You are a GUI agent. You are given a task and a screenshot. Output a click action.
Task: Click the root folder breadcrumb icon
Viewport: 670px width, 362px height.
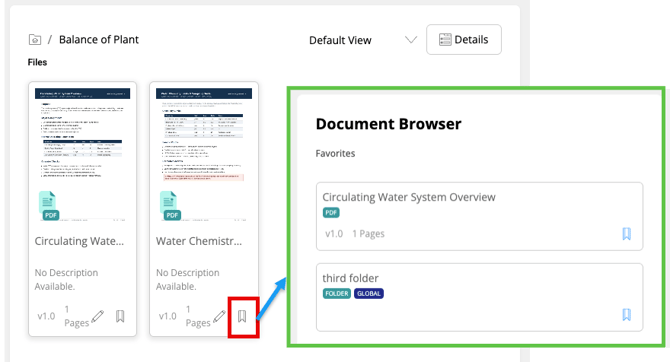(35, 40)
